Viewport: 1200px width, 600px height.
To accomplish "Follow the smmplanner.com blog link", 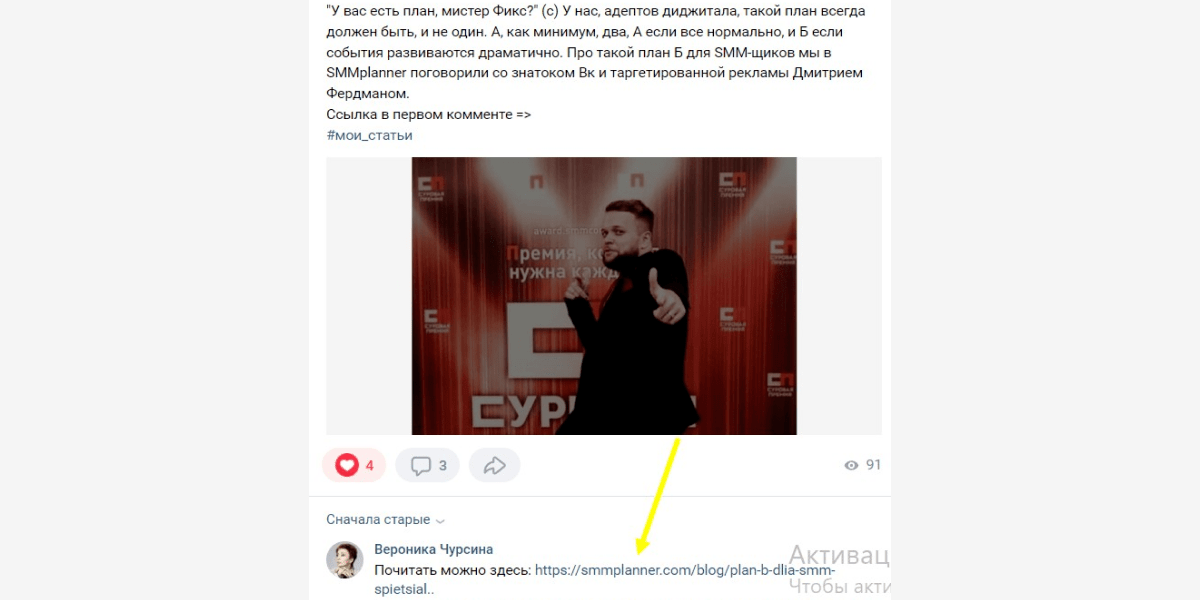I will tap(685, 571).
